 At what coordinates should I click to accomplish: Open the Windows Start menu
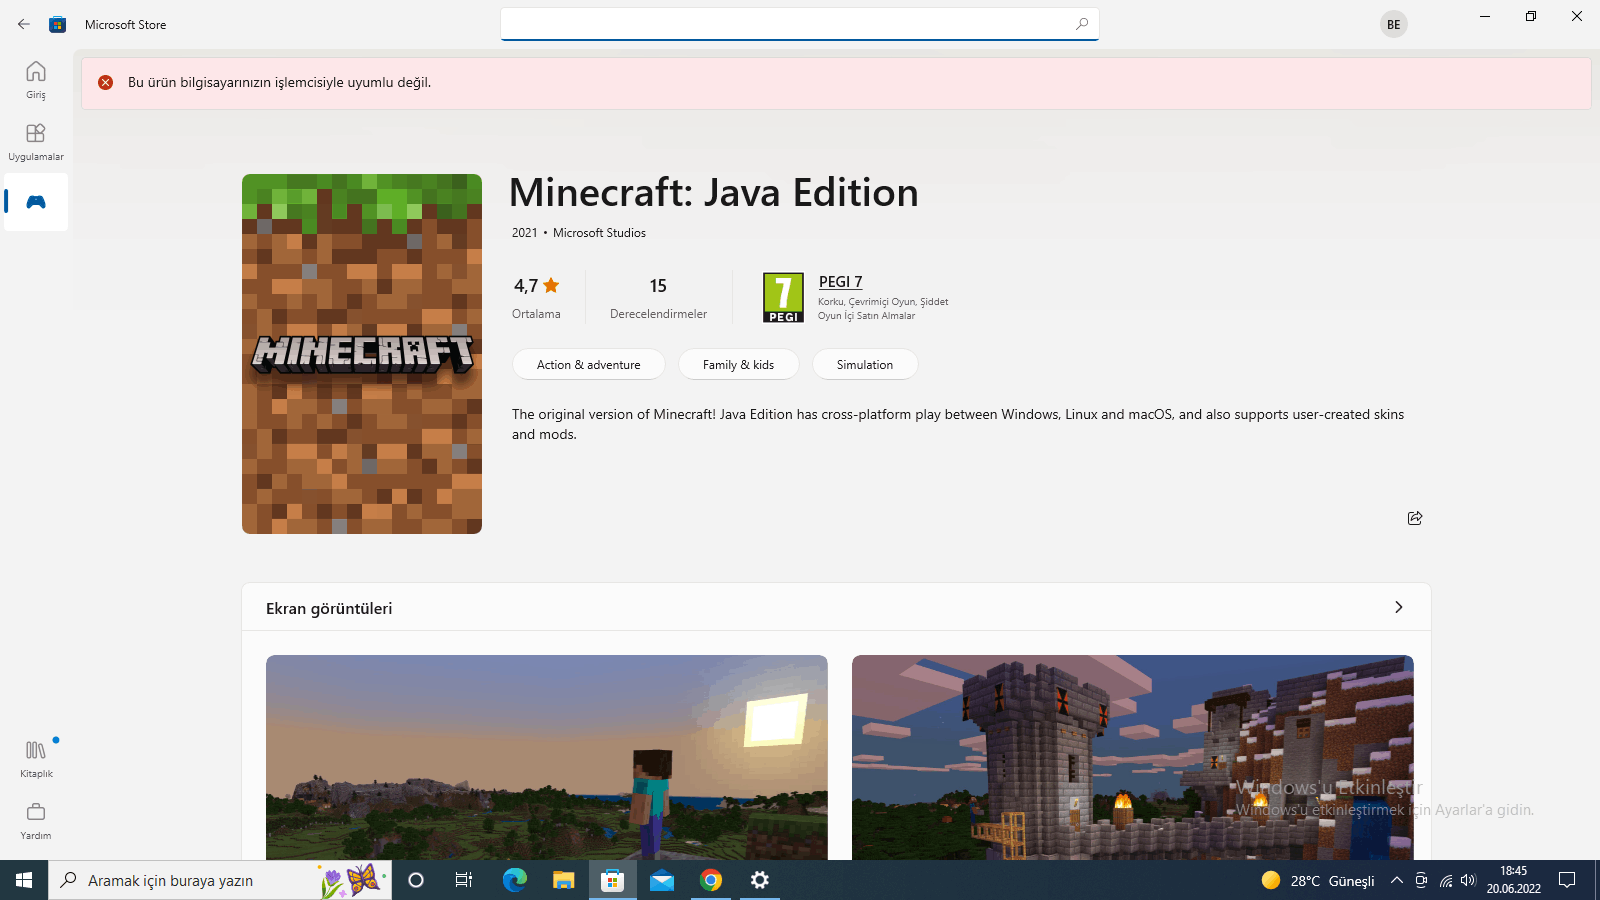[24, 880]
